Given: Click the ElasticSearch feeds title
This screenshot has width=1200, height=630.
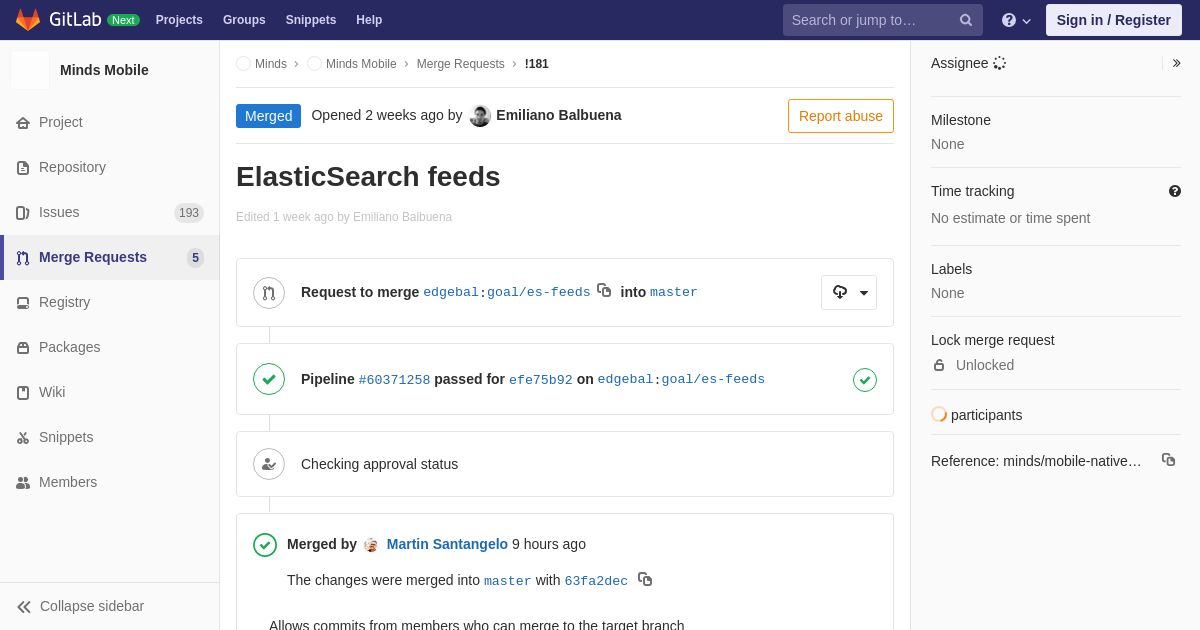Looking at the screenshot, I should pyautogui.click(x=368, y=177).
